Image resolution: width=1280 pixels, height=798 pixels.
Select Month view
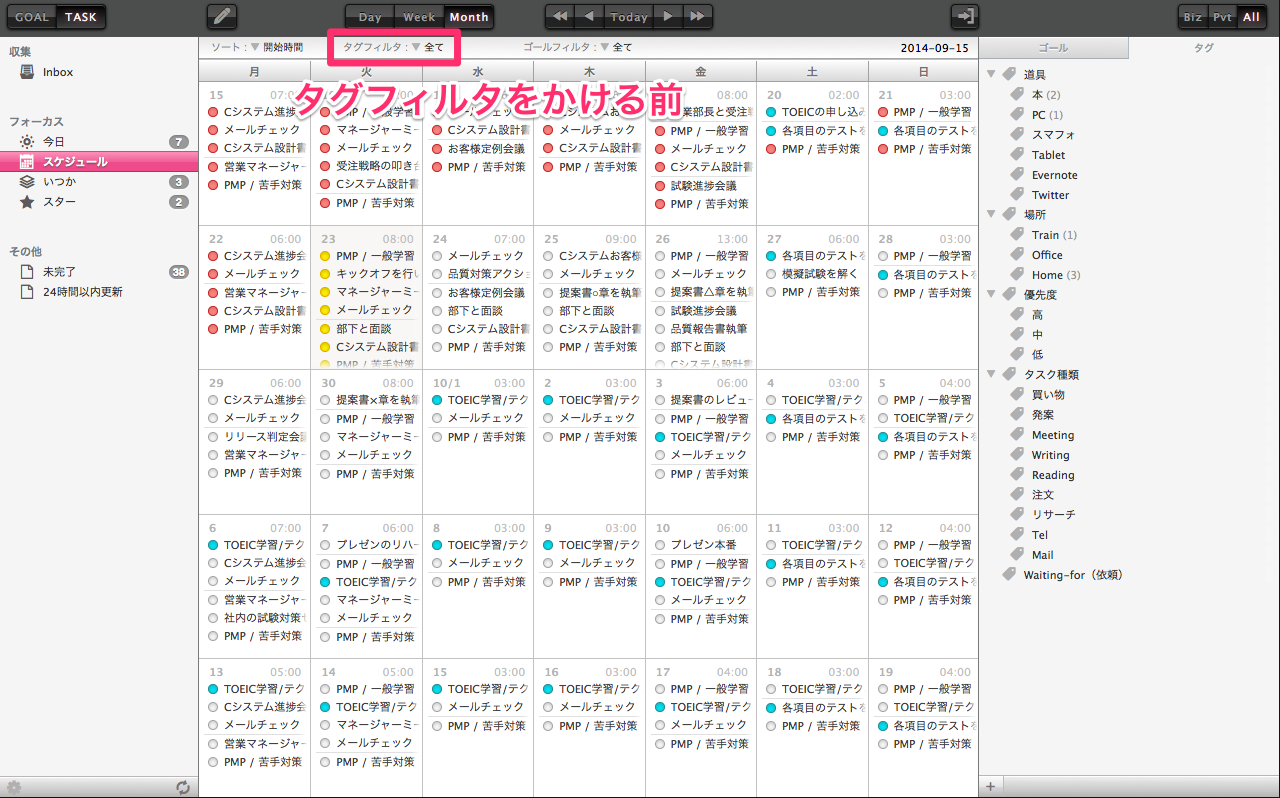(469, 17)
